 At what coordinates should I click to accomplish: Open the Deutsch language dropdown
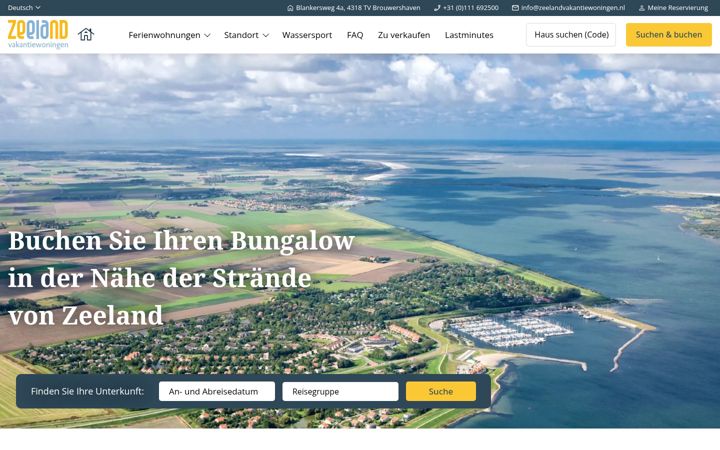click(24, 8)
